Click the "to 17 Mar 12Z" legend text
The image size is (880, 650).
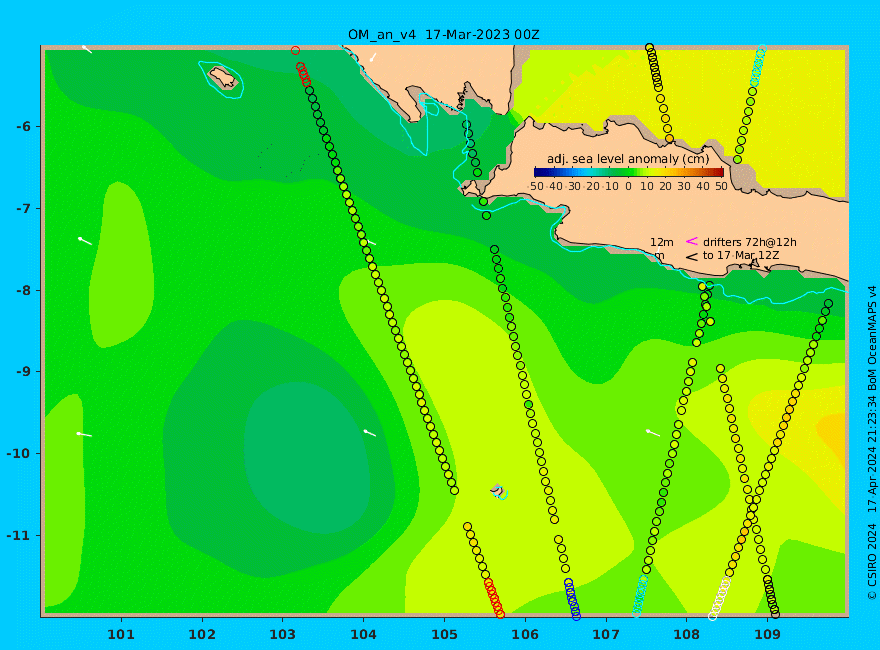tap(741, 255)
